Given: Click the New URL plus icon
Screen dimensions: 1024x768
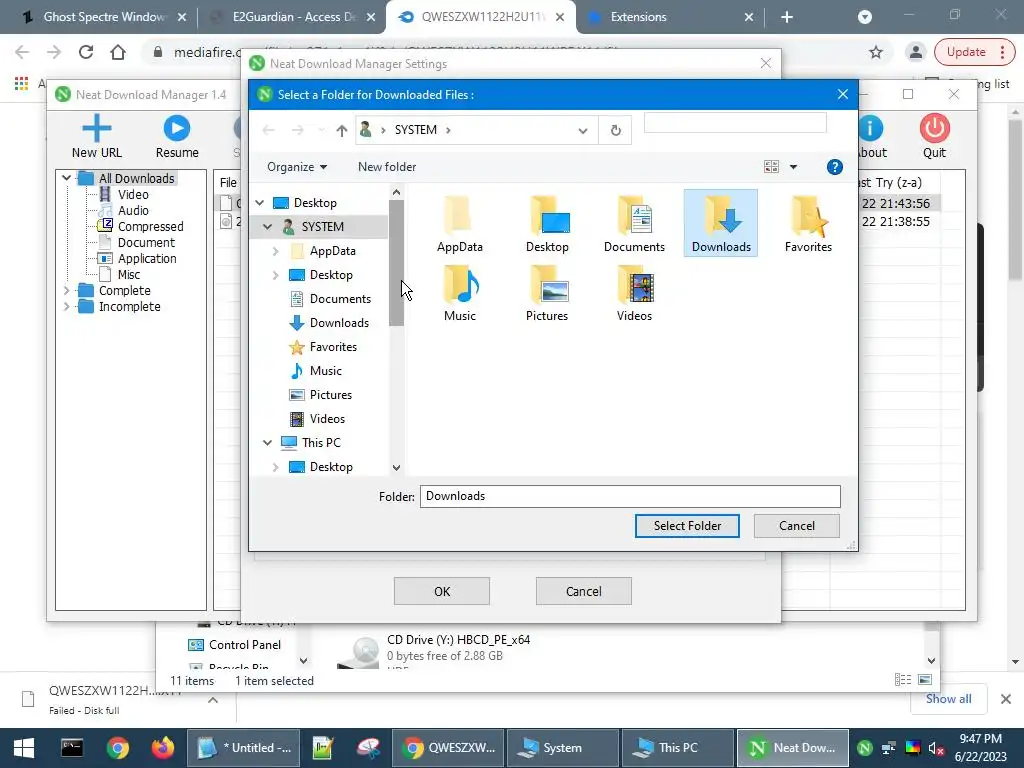Looking at the screenshot, I should click(x=97, y=128).
